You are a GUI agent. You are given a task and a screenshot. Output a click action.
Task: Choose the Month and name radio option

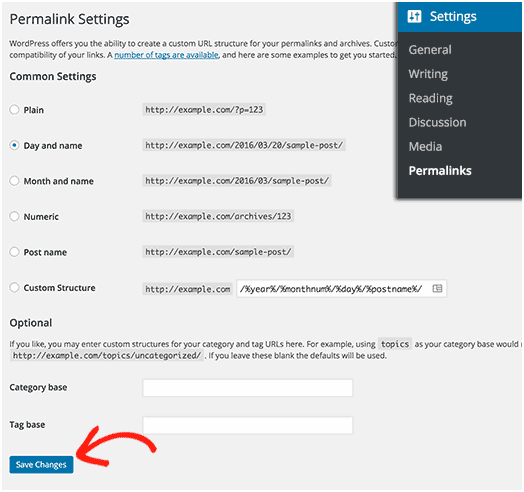14,181
